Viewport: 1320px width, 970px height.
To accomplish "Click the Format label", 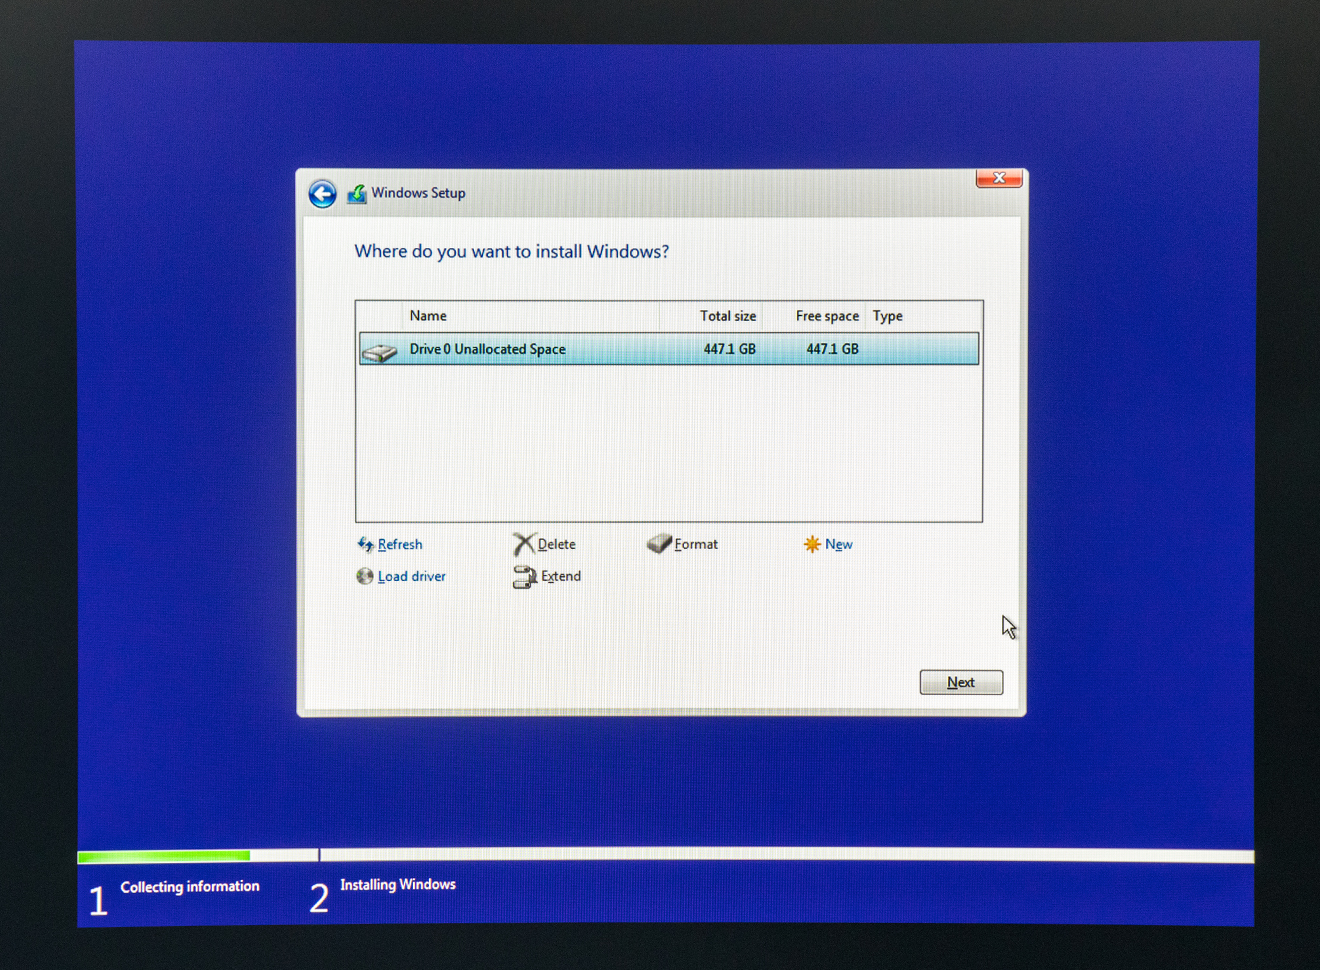I will point(696,543).
